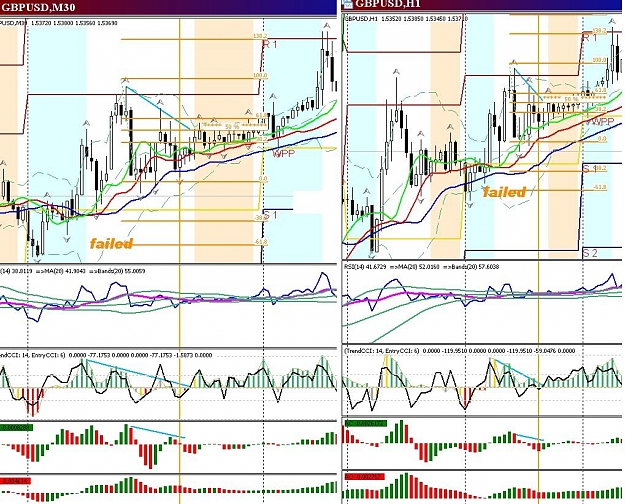
Task: Click the TrendCCI indicator header in H1 window
Action: [459, 350]
